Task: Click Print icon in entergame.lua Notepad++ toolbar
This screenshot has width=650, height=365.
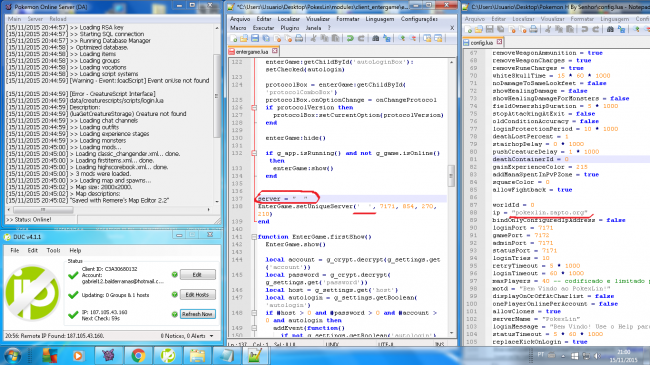Action: pos(298,39)
